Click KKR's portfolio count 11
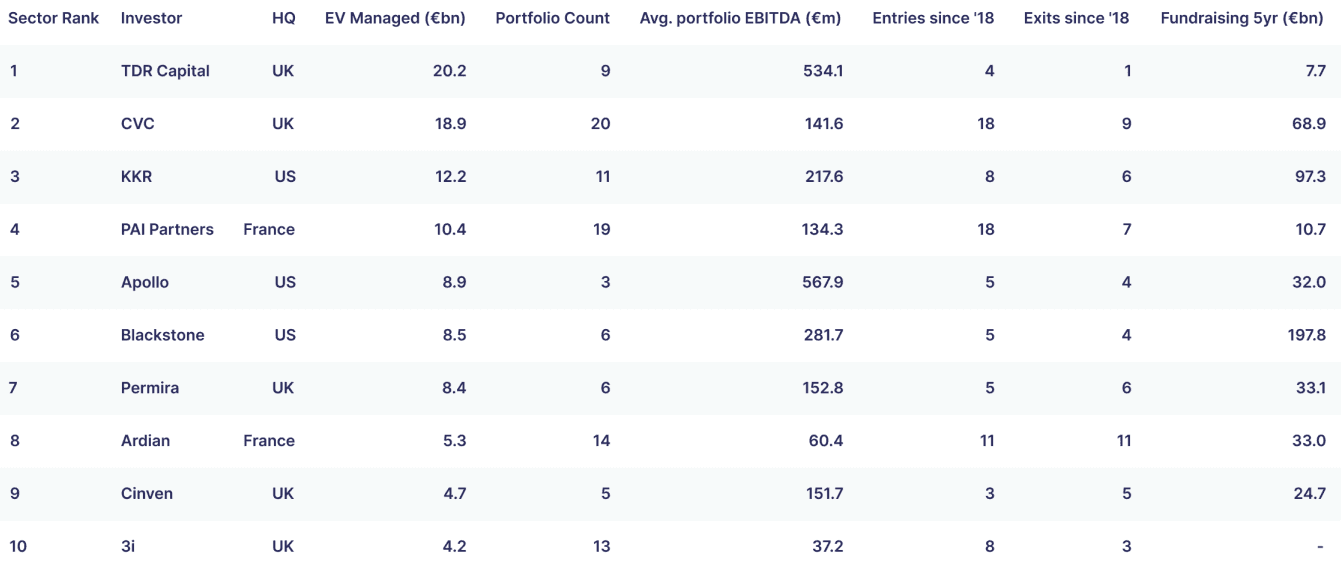The height and width of the screenshot is (568, 1344). [x=602, y=177]
